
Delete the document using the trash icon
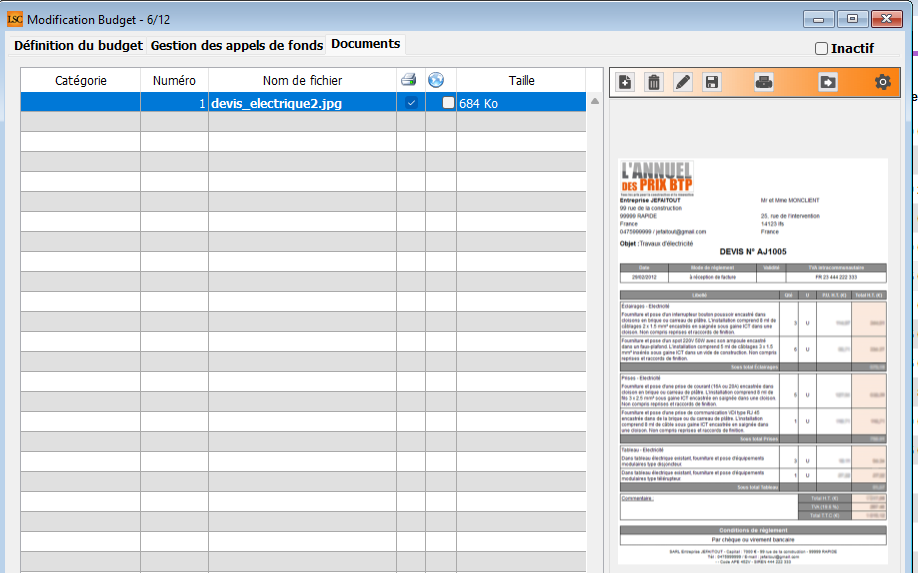[653, 82]
